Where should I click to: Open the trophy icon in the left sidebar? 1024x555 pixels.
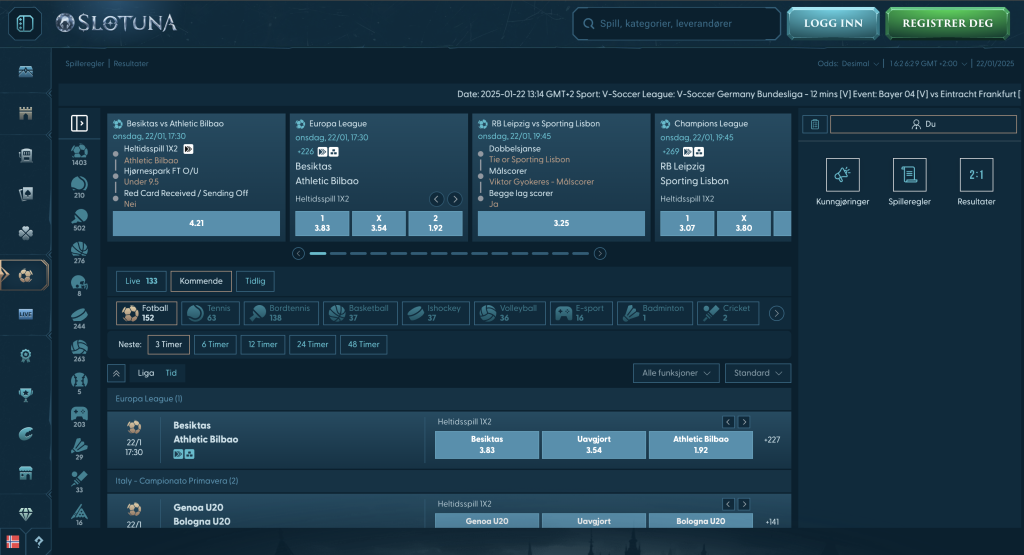(25, 394)
